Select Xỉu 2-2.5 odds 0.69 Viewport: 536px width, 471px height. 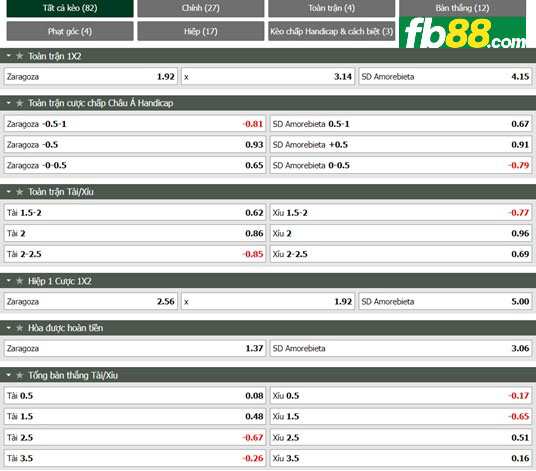(x=401, y=254)
